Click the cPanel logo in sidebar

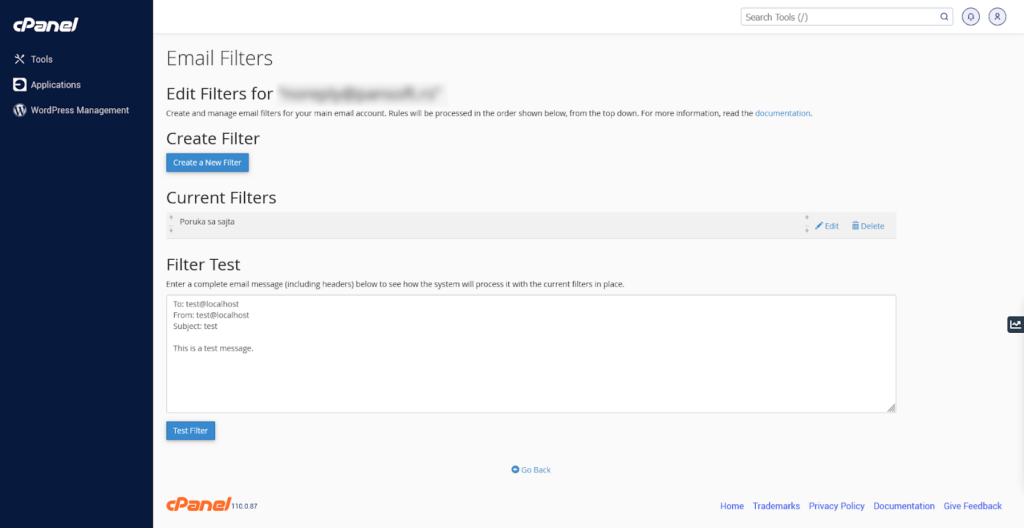(46, 25)
